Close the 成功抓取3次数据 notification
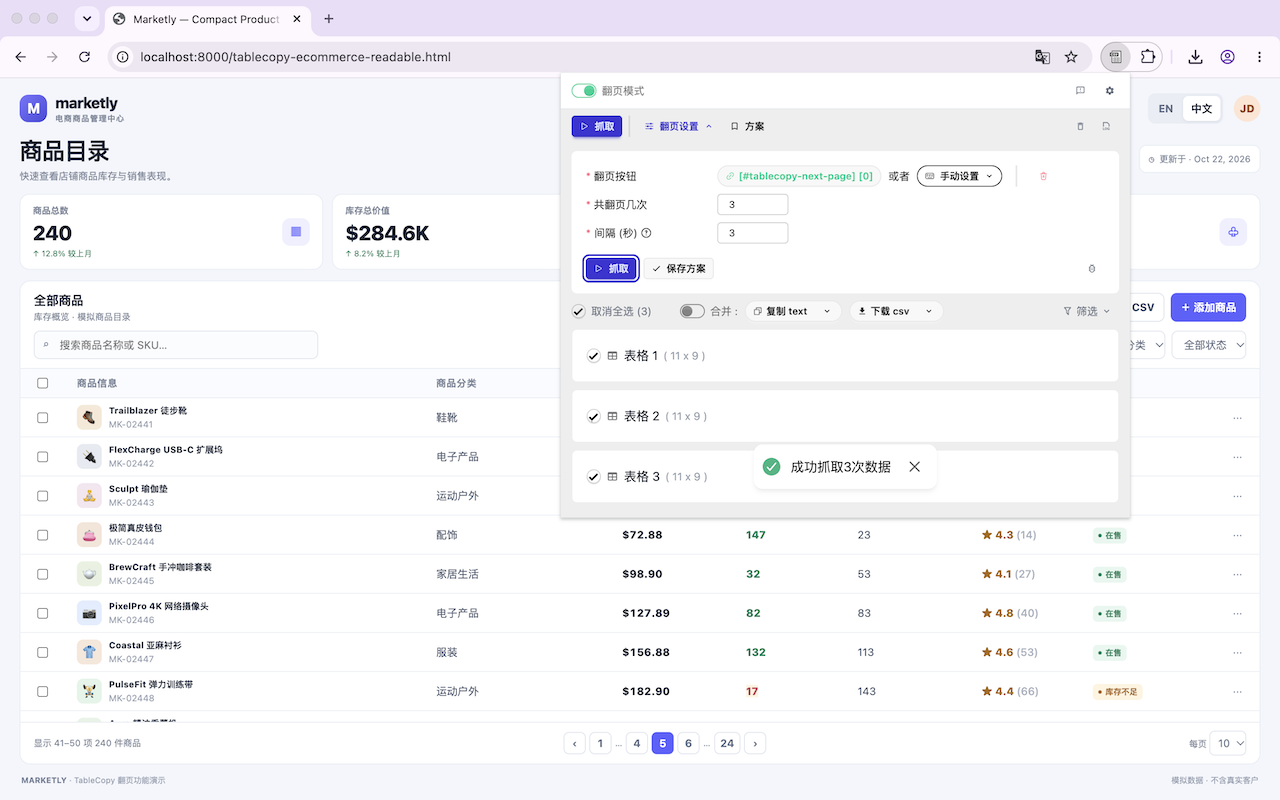This screenshot has width=1280, height=800. point(915,467)
